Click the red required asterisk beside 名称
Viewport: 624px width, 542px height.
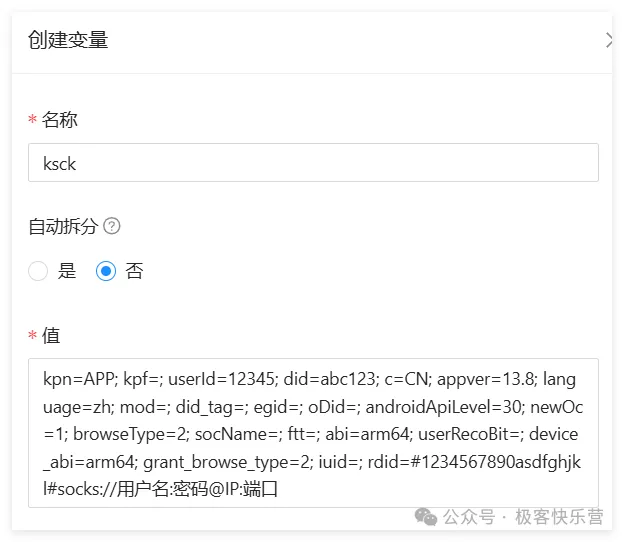32,119
